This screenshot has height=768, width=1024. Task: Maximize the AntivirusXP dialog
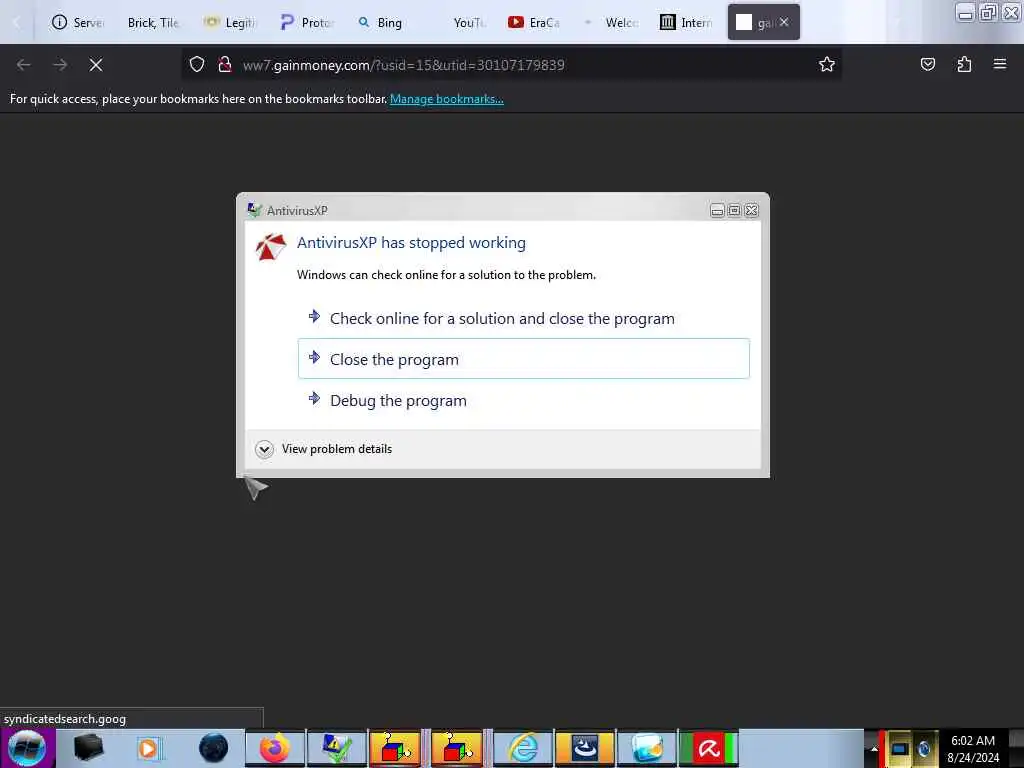click(734, 210)
